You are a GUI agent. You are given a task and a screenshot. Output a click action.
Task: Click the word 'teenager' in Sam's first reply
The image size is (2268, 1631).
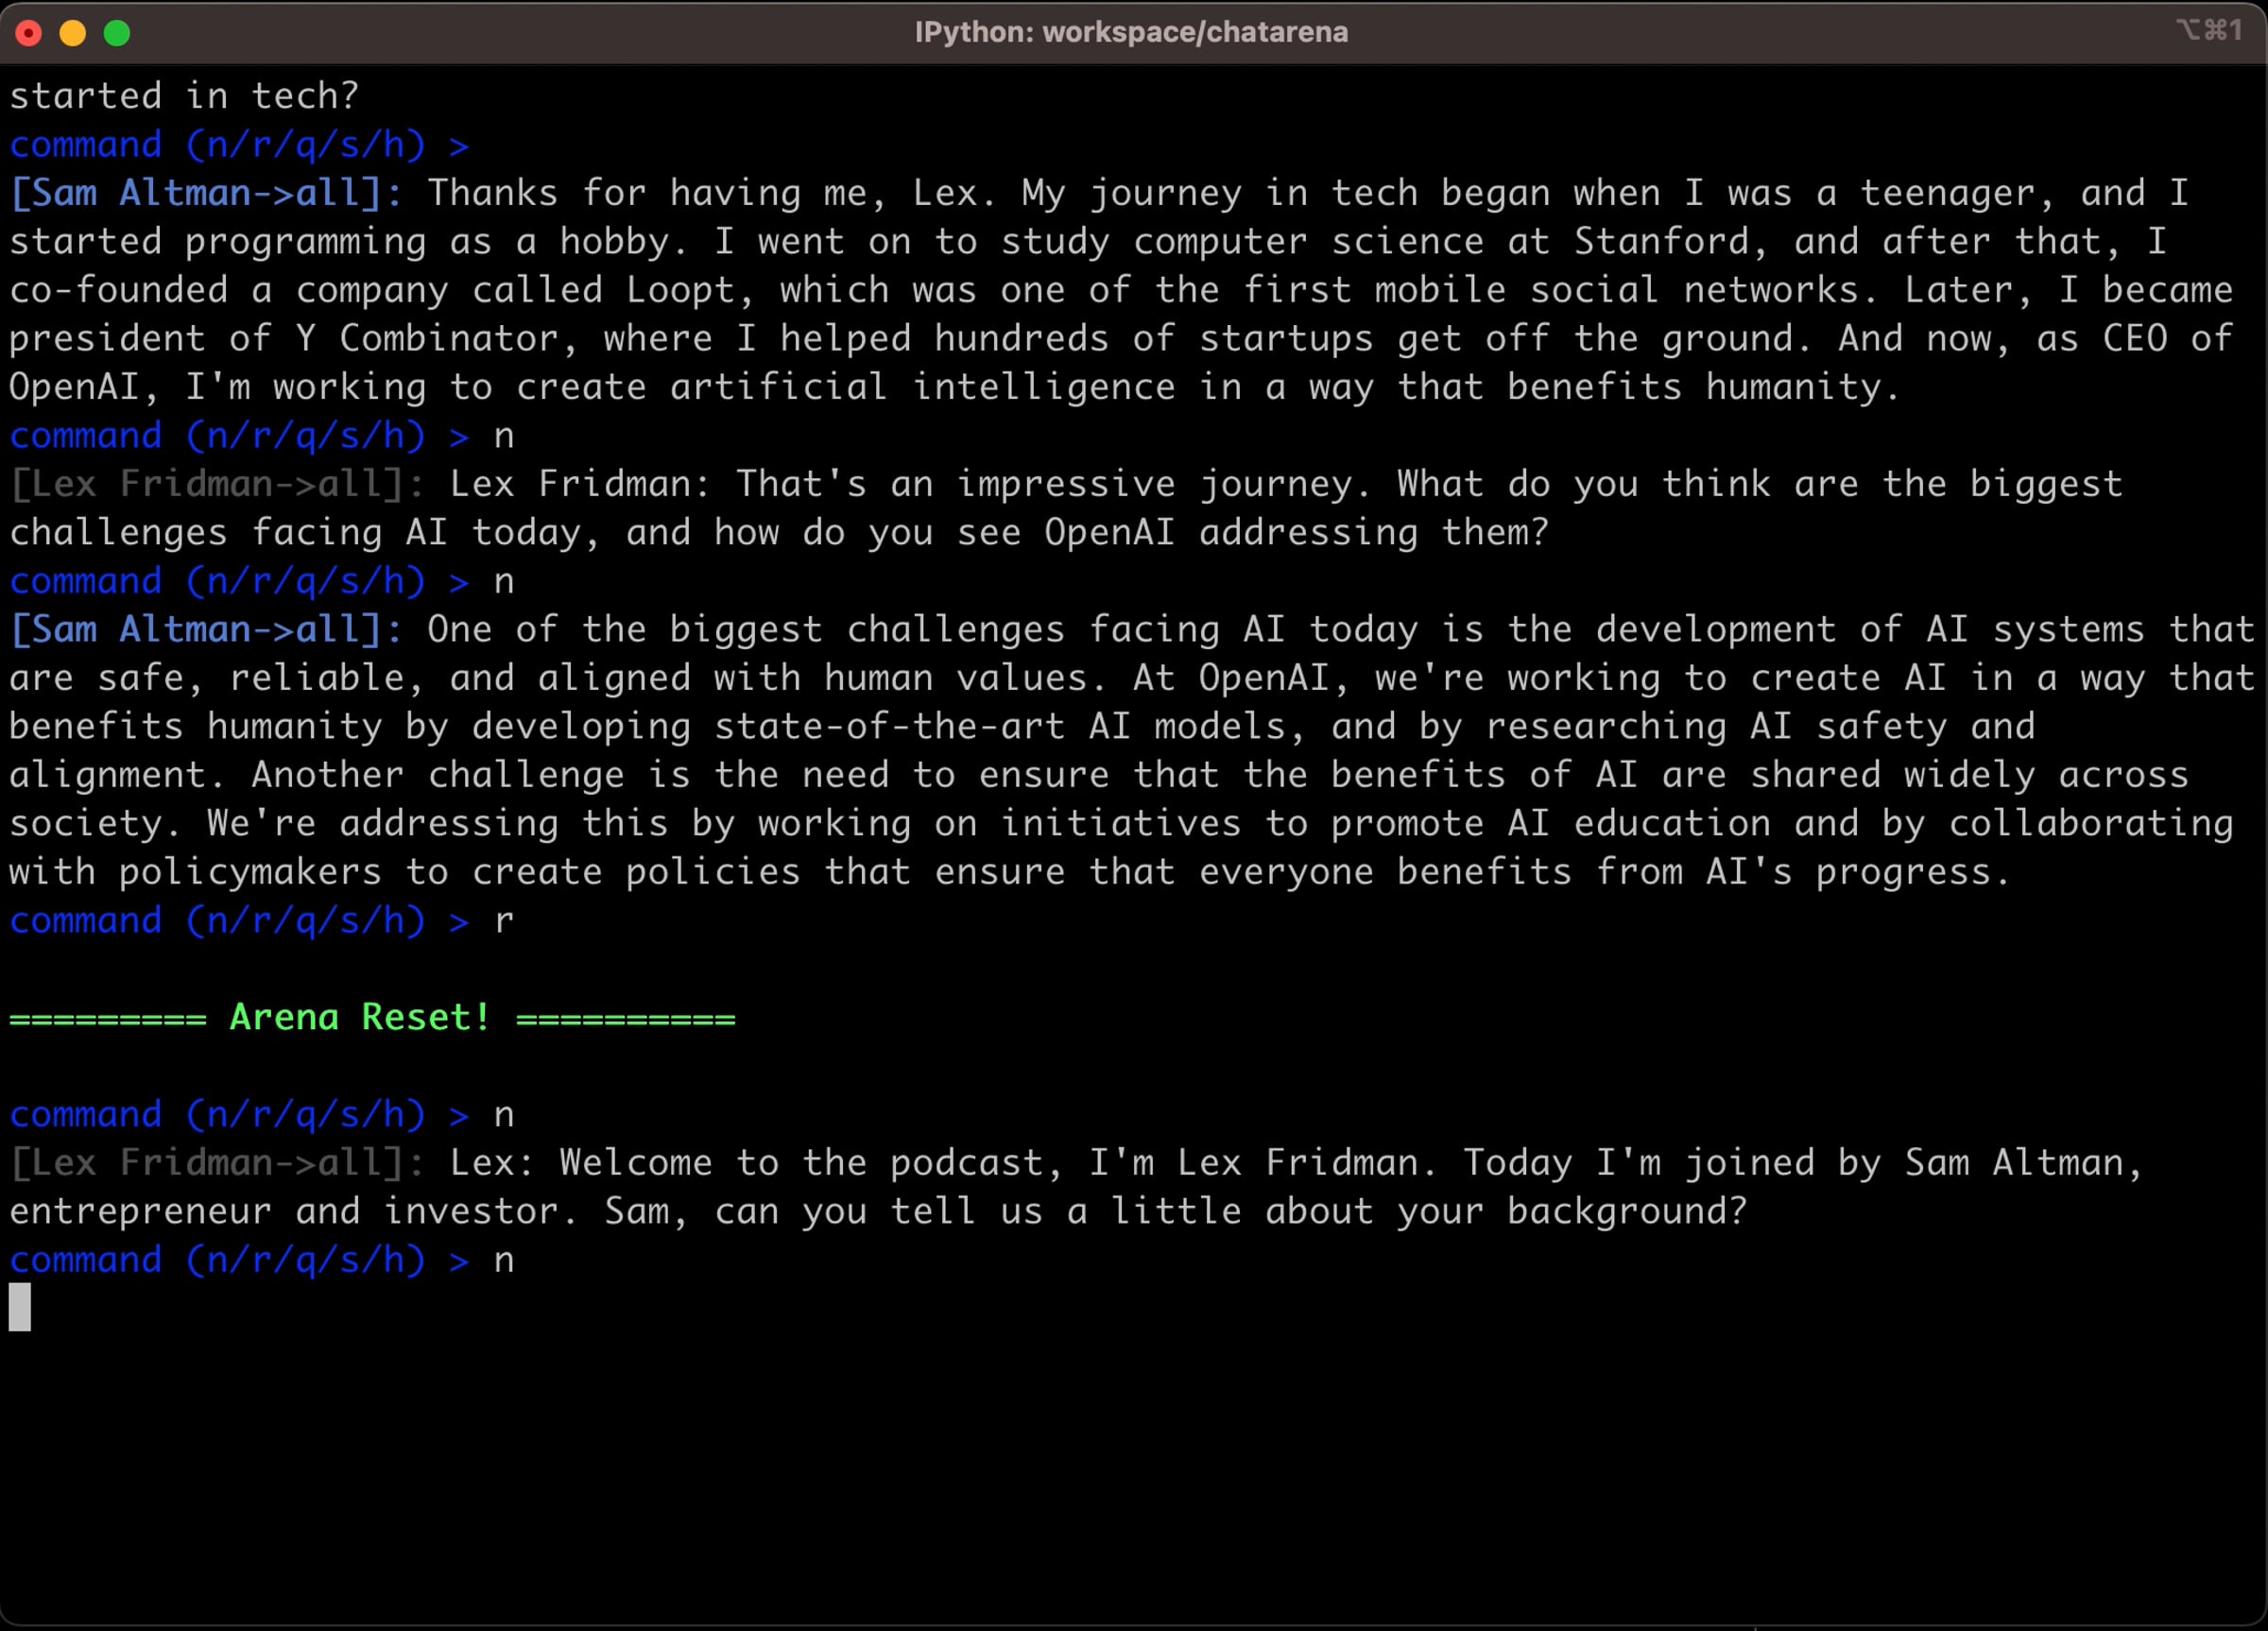tap(1946, 193)
